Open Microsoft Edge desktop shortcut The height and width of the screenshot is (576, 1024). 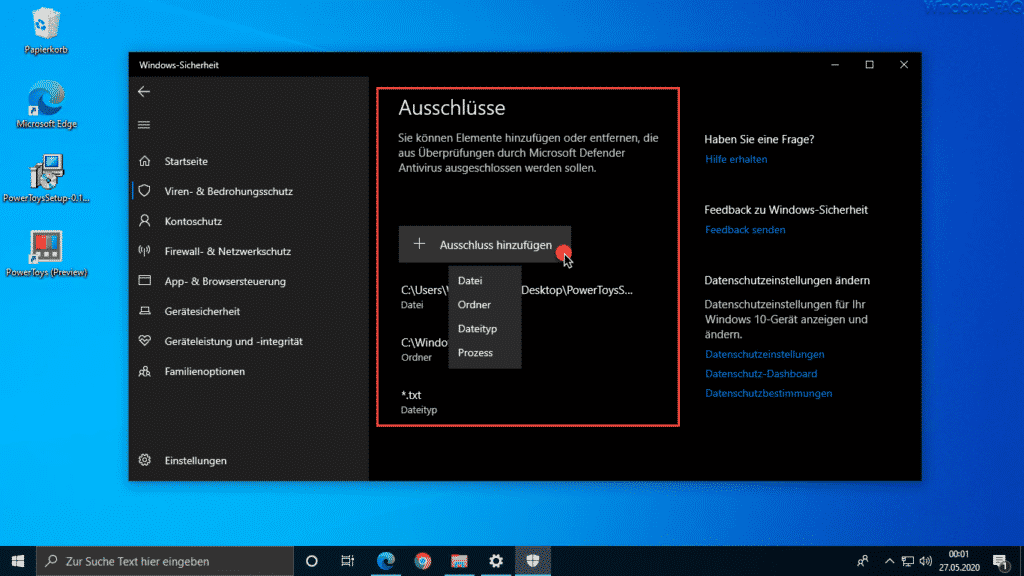coord(46,104)
